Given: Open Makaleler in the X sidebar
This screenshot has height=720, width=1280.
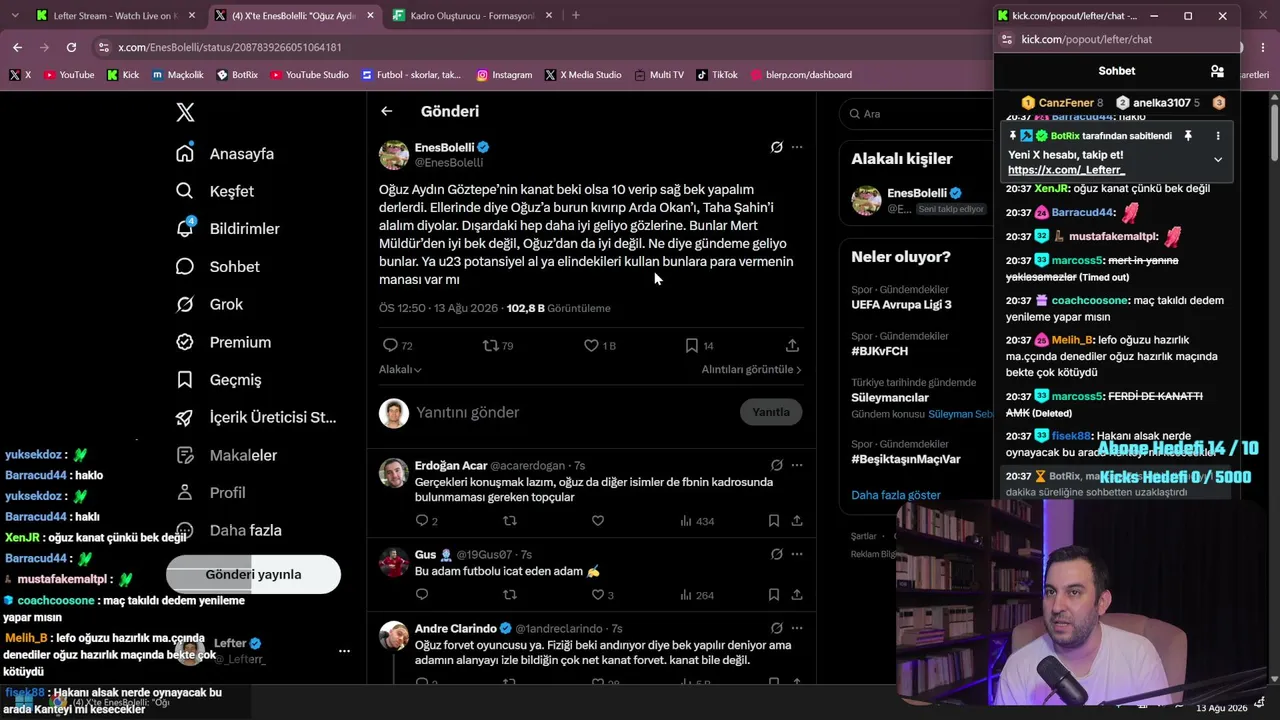Looking at the screenshot, I should 226,455.
